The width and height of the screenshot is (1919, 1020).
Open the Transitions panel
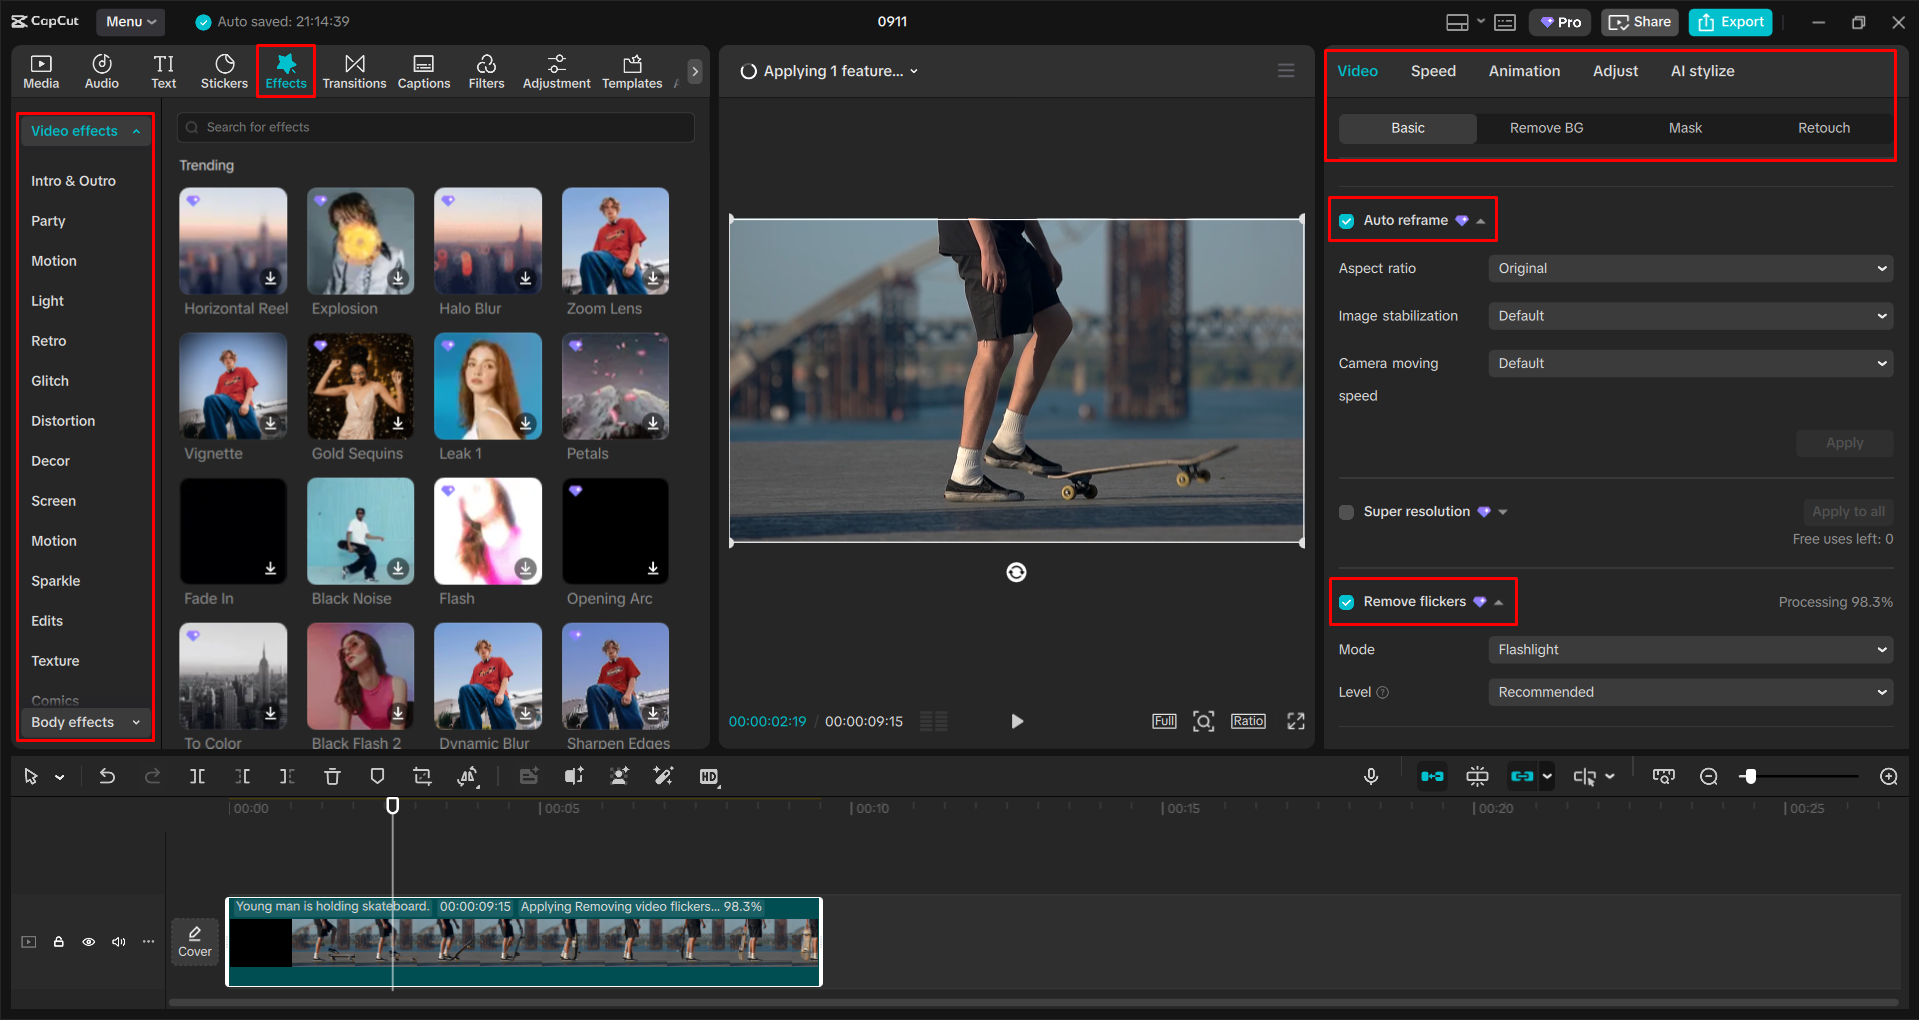[x=354, y=71]
